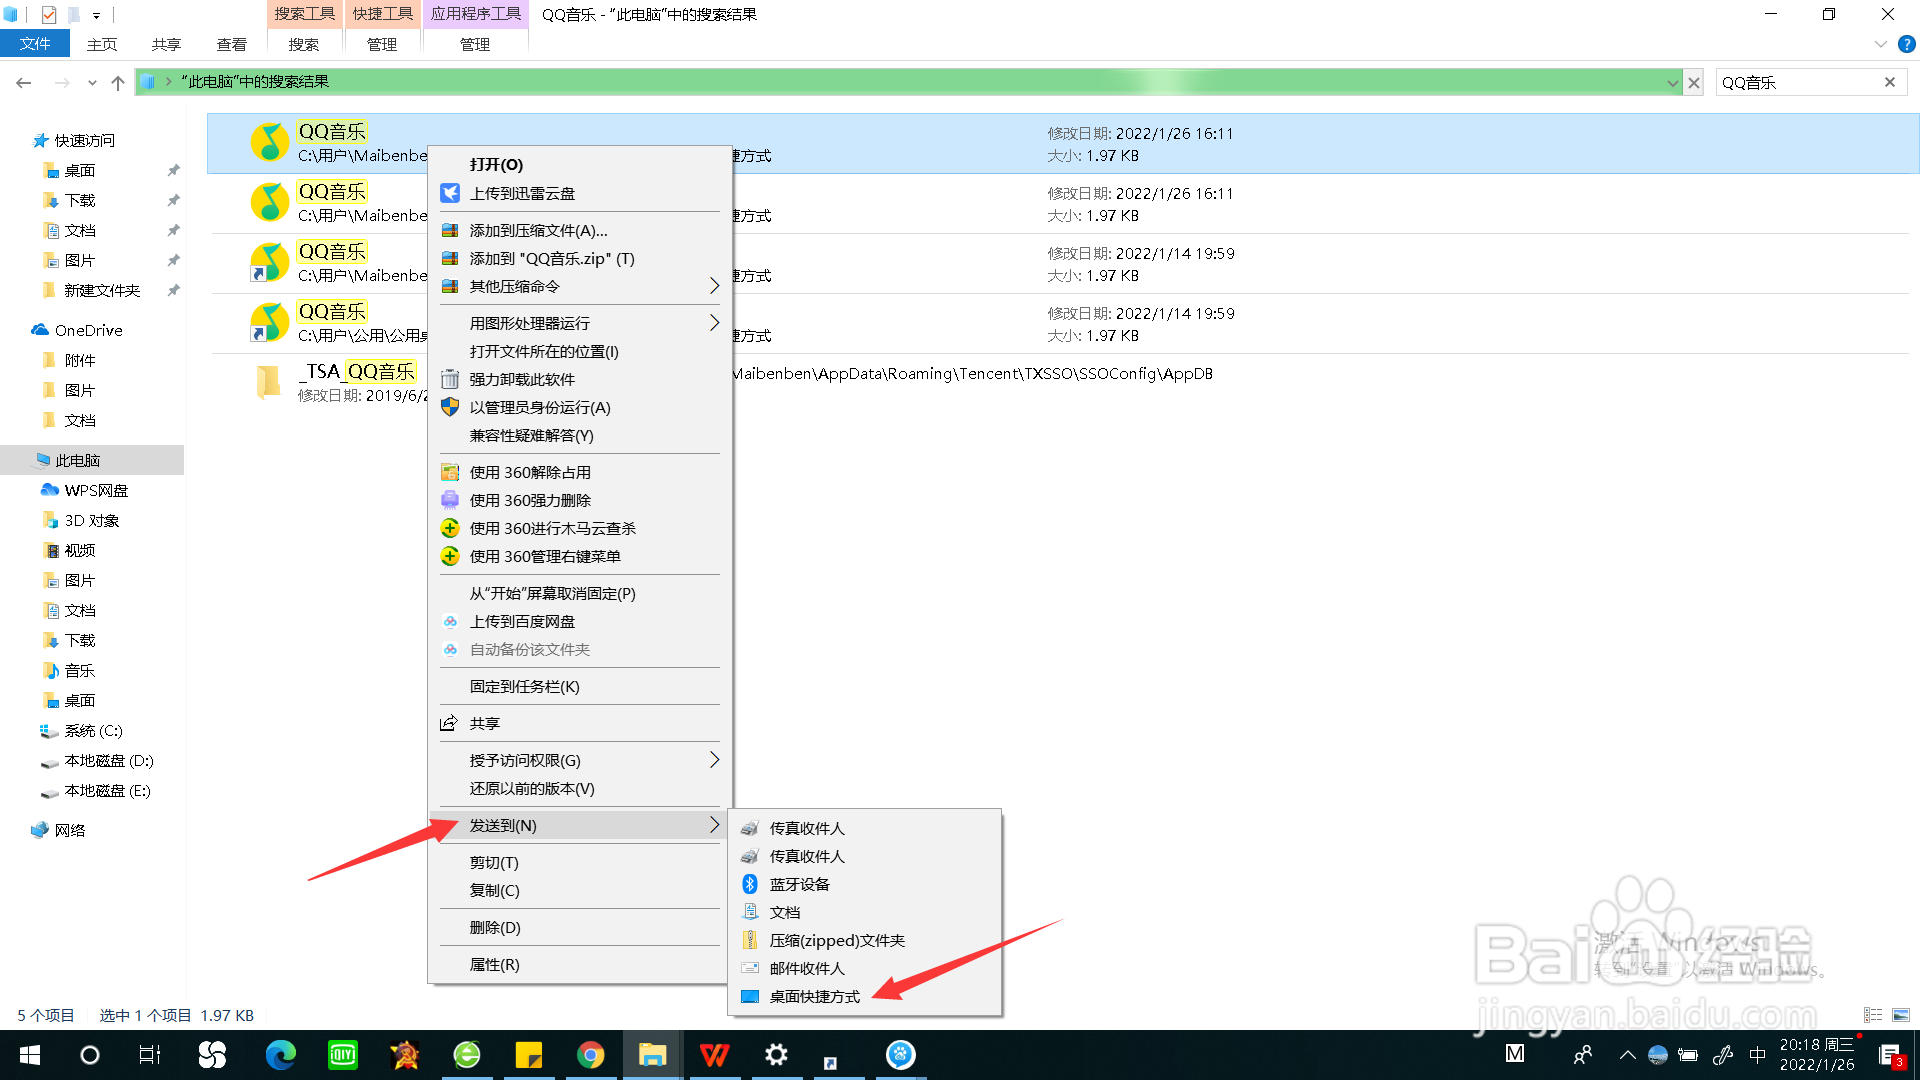Click the uninstall trash icon (强力卸载此软件)
This screenshot has width=1920, height=1080.
[450, 379]
